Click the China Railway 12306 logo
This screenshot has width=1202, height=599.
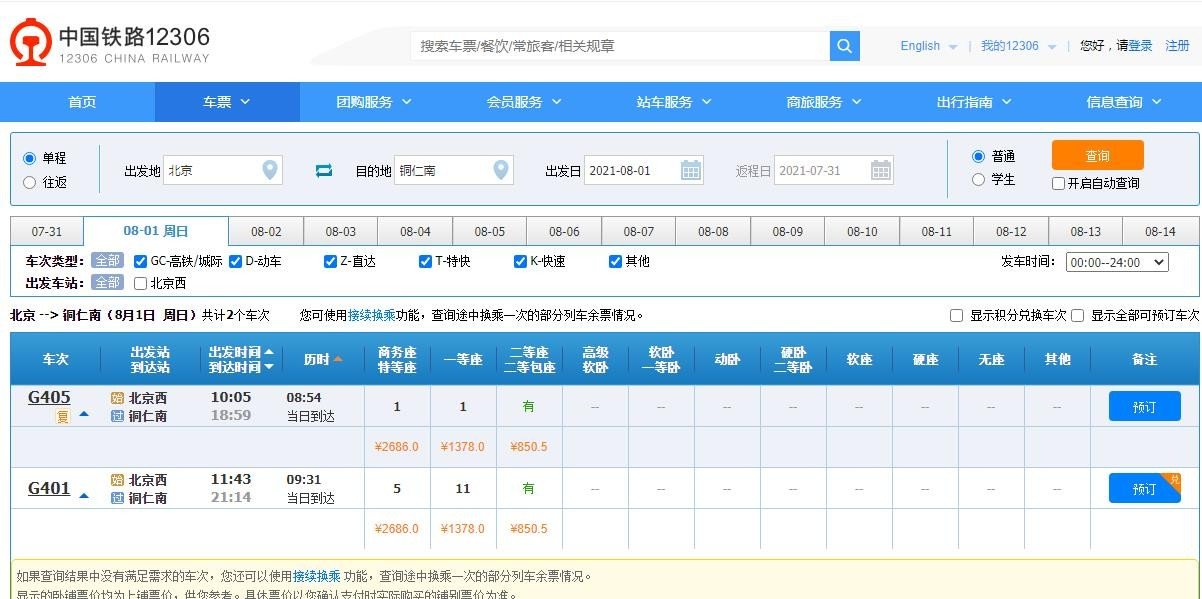30,44
